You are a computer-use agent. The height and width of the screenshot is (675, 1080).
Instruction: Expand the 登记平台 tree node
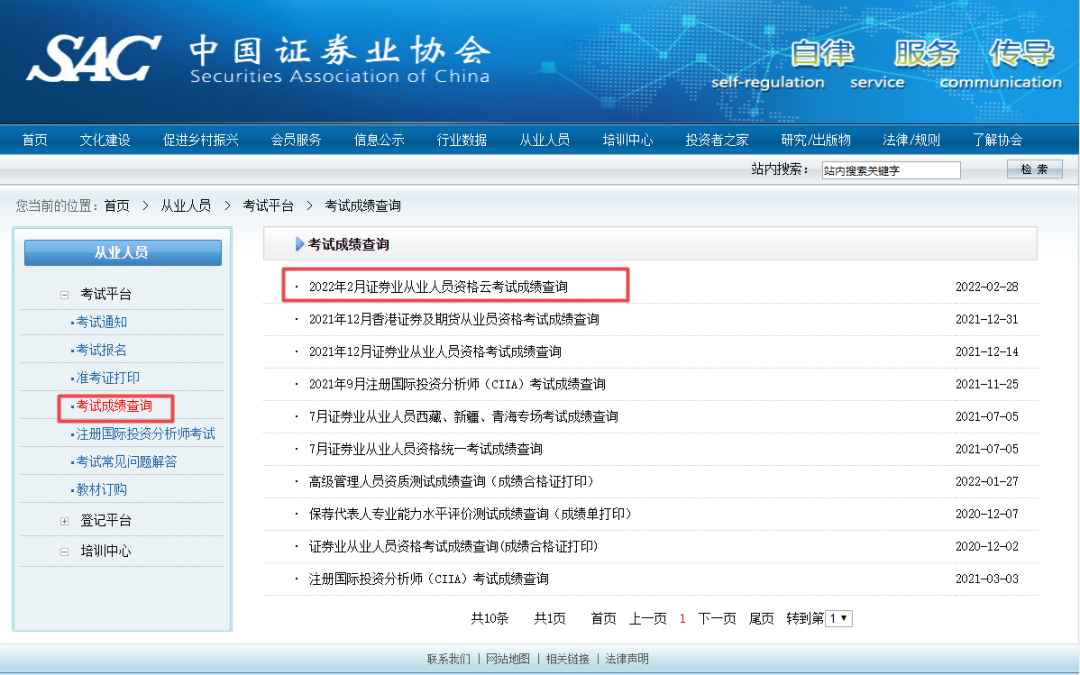pyautogui.click(x=64, y=521)
